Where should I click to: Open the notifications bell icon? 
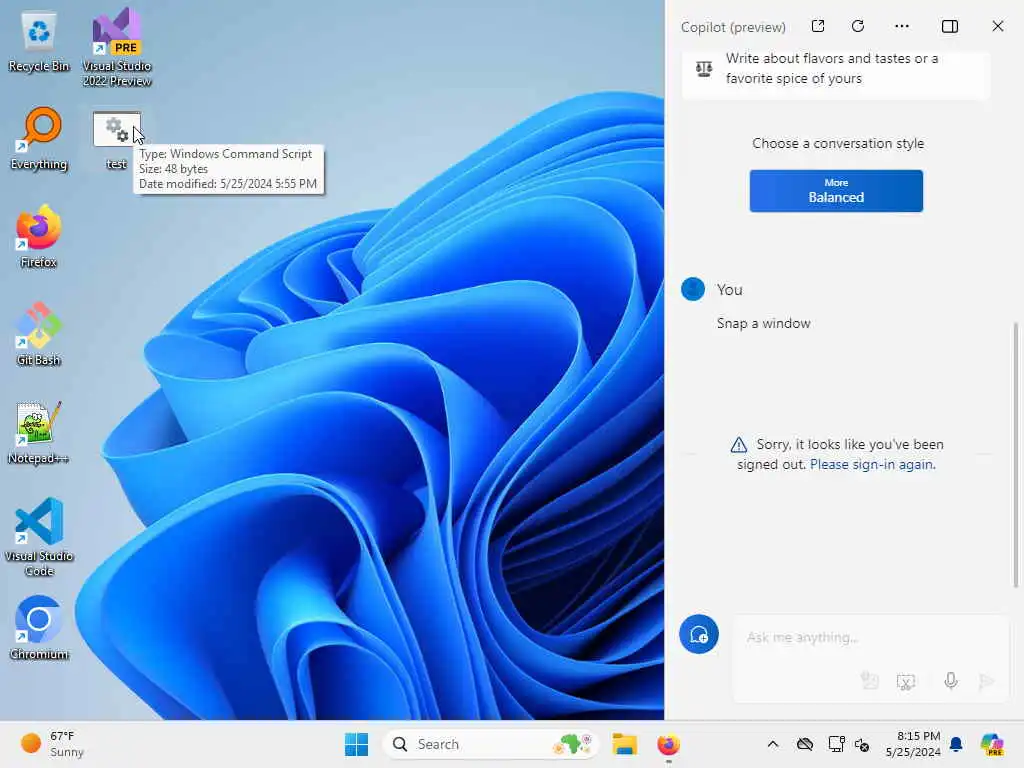[956, 744]
